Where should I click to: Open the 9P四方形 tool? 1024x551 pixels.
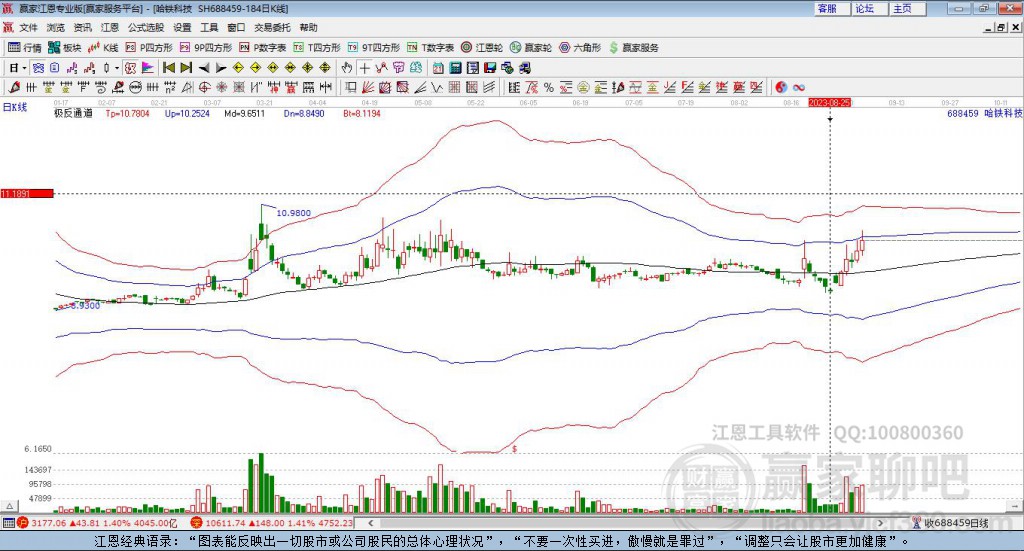(206, 48)
